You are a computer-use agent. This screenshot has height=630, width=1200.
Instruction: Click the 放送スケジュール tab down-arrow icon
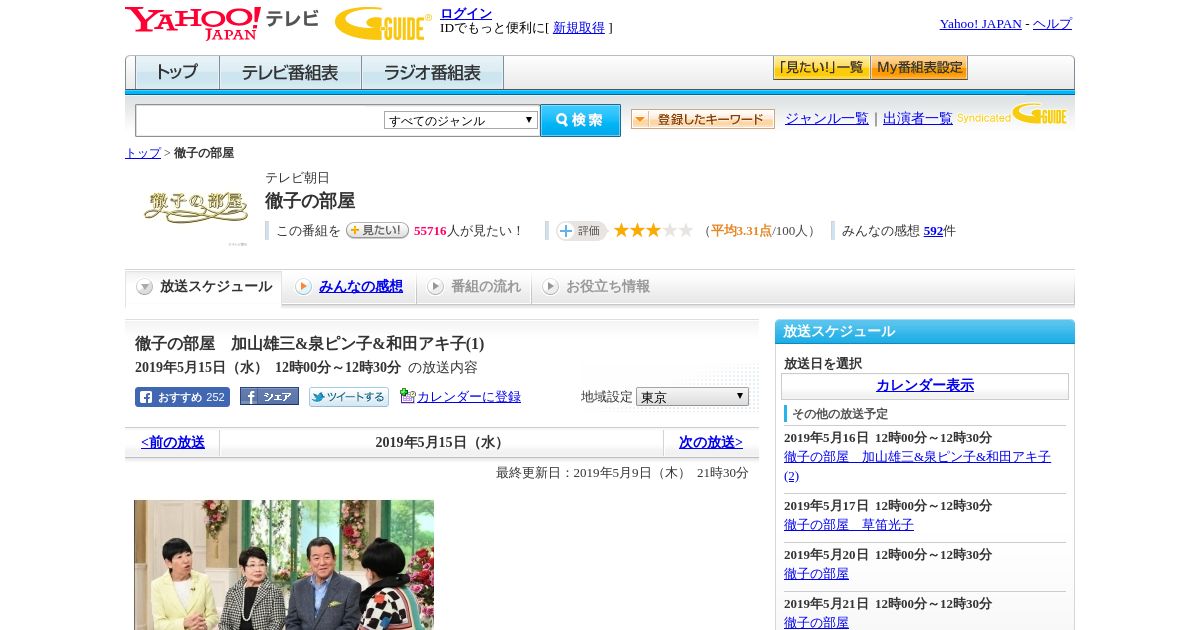(x=145, y=287)
